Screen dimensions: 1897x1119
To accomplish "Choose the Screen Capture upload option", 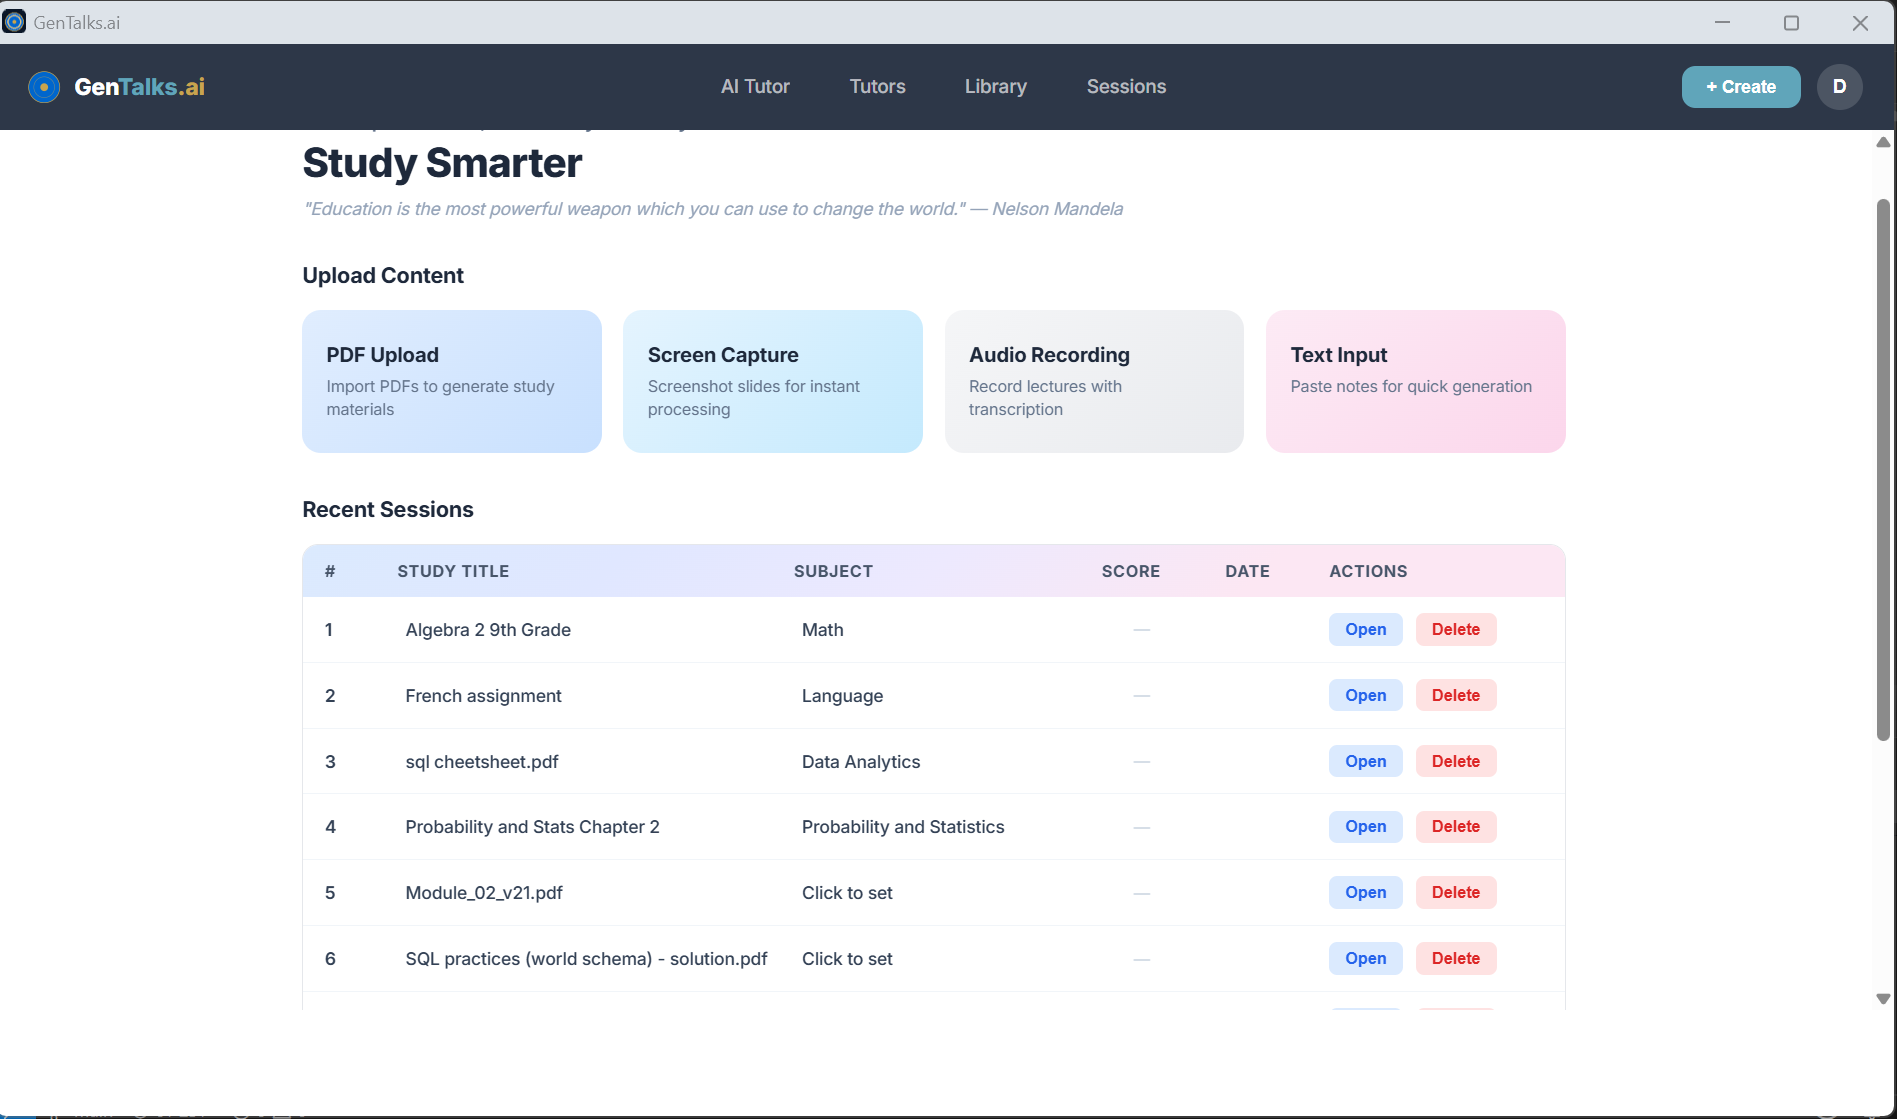I will (x=772, y=381).
